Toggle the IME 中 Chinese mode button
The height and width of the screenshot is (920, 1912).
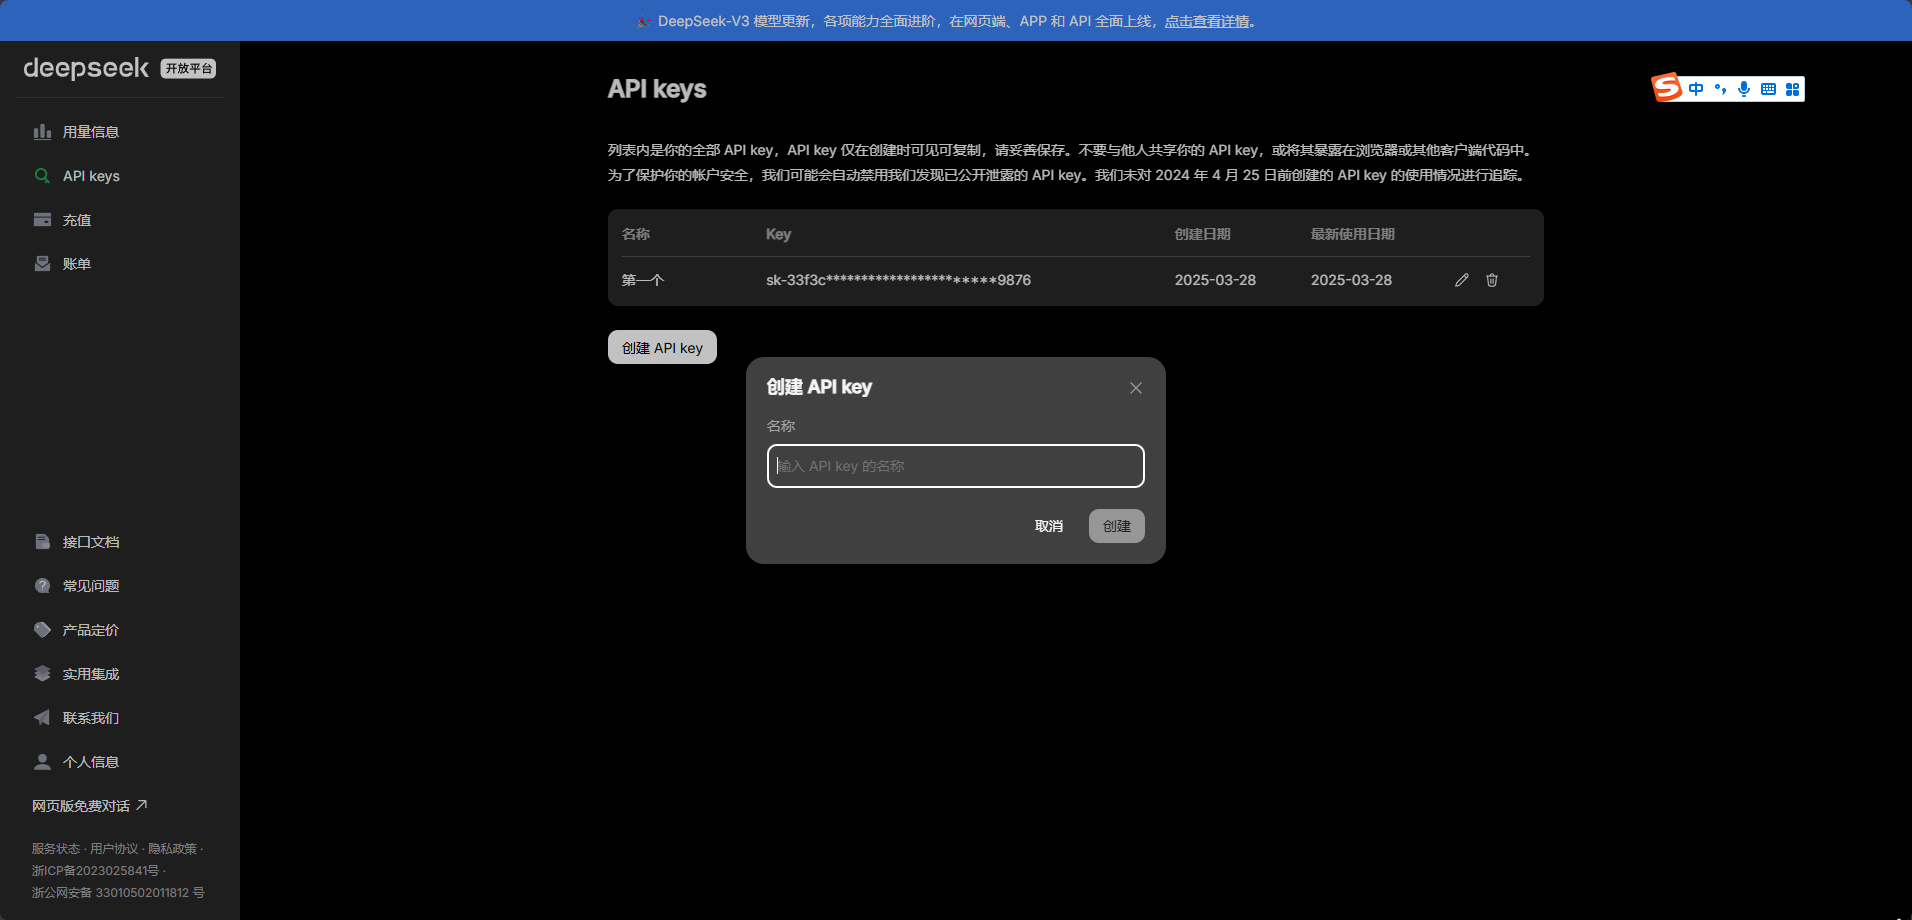[x=1696, y=89]
